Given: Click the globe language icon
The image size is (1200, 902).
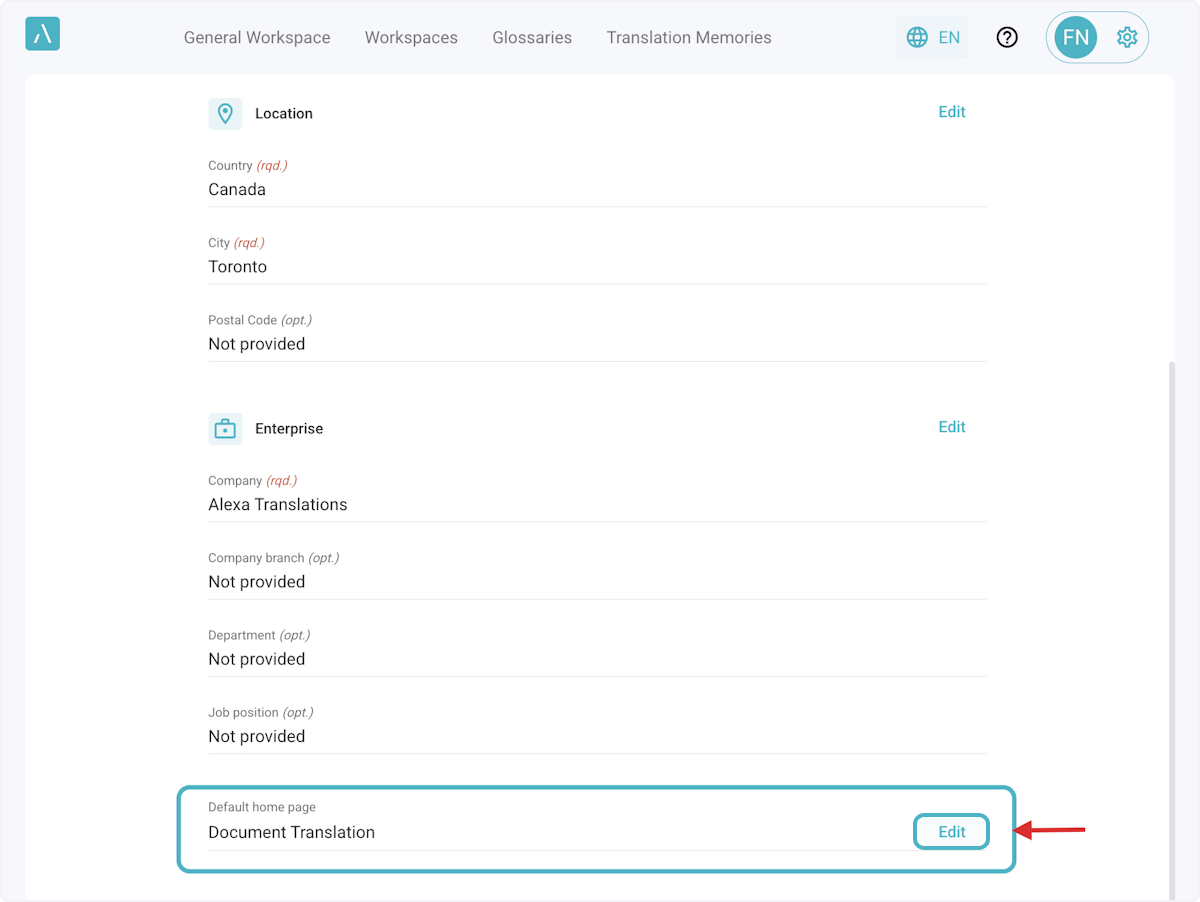Looking at the screenshot, I should point(917,38).
